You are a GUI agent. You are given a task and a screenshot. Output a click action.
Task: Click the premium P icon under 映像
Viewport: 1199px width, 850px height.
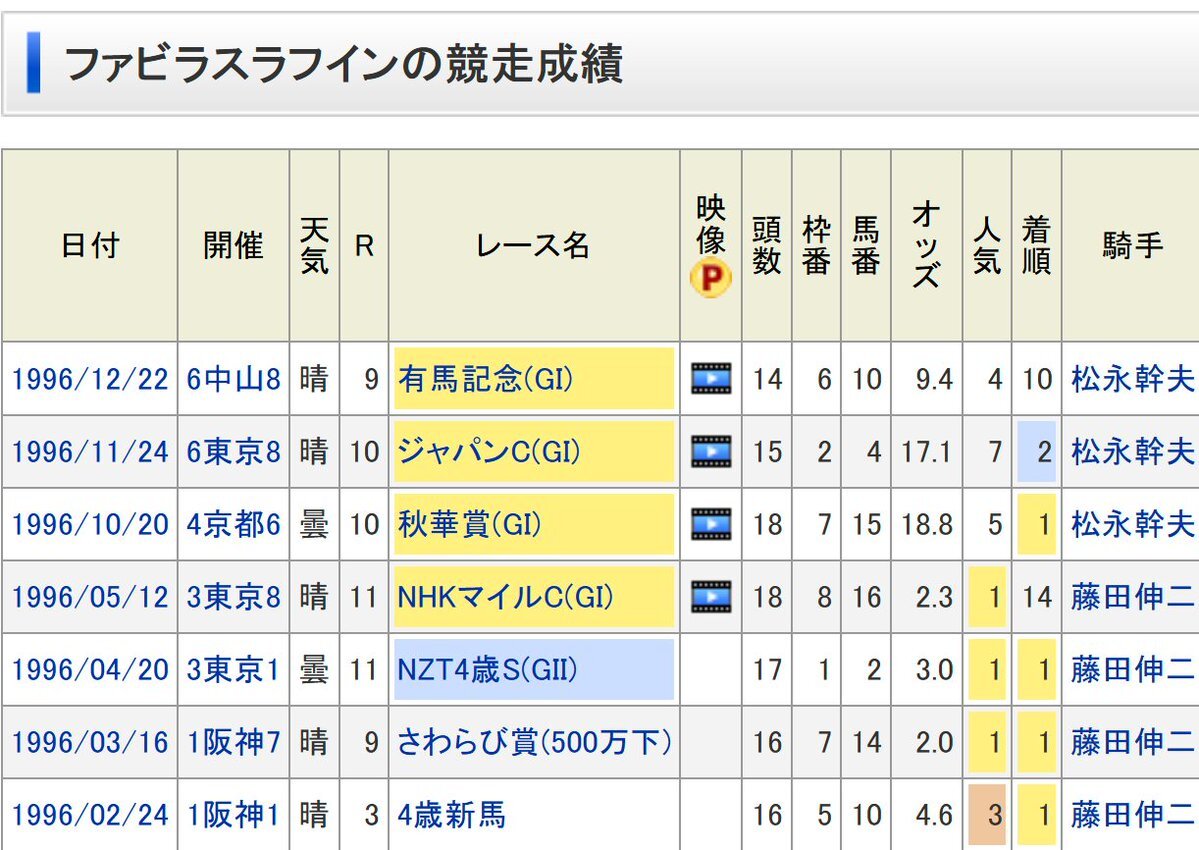tap(710, 277)
